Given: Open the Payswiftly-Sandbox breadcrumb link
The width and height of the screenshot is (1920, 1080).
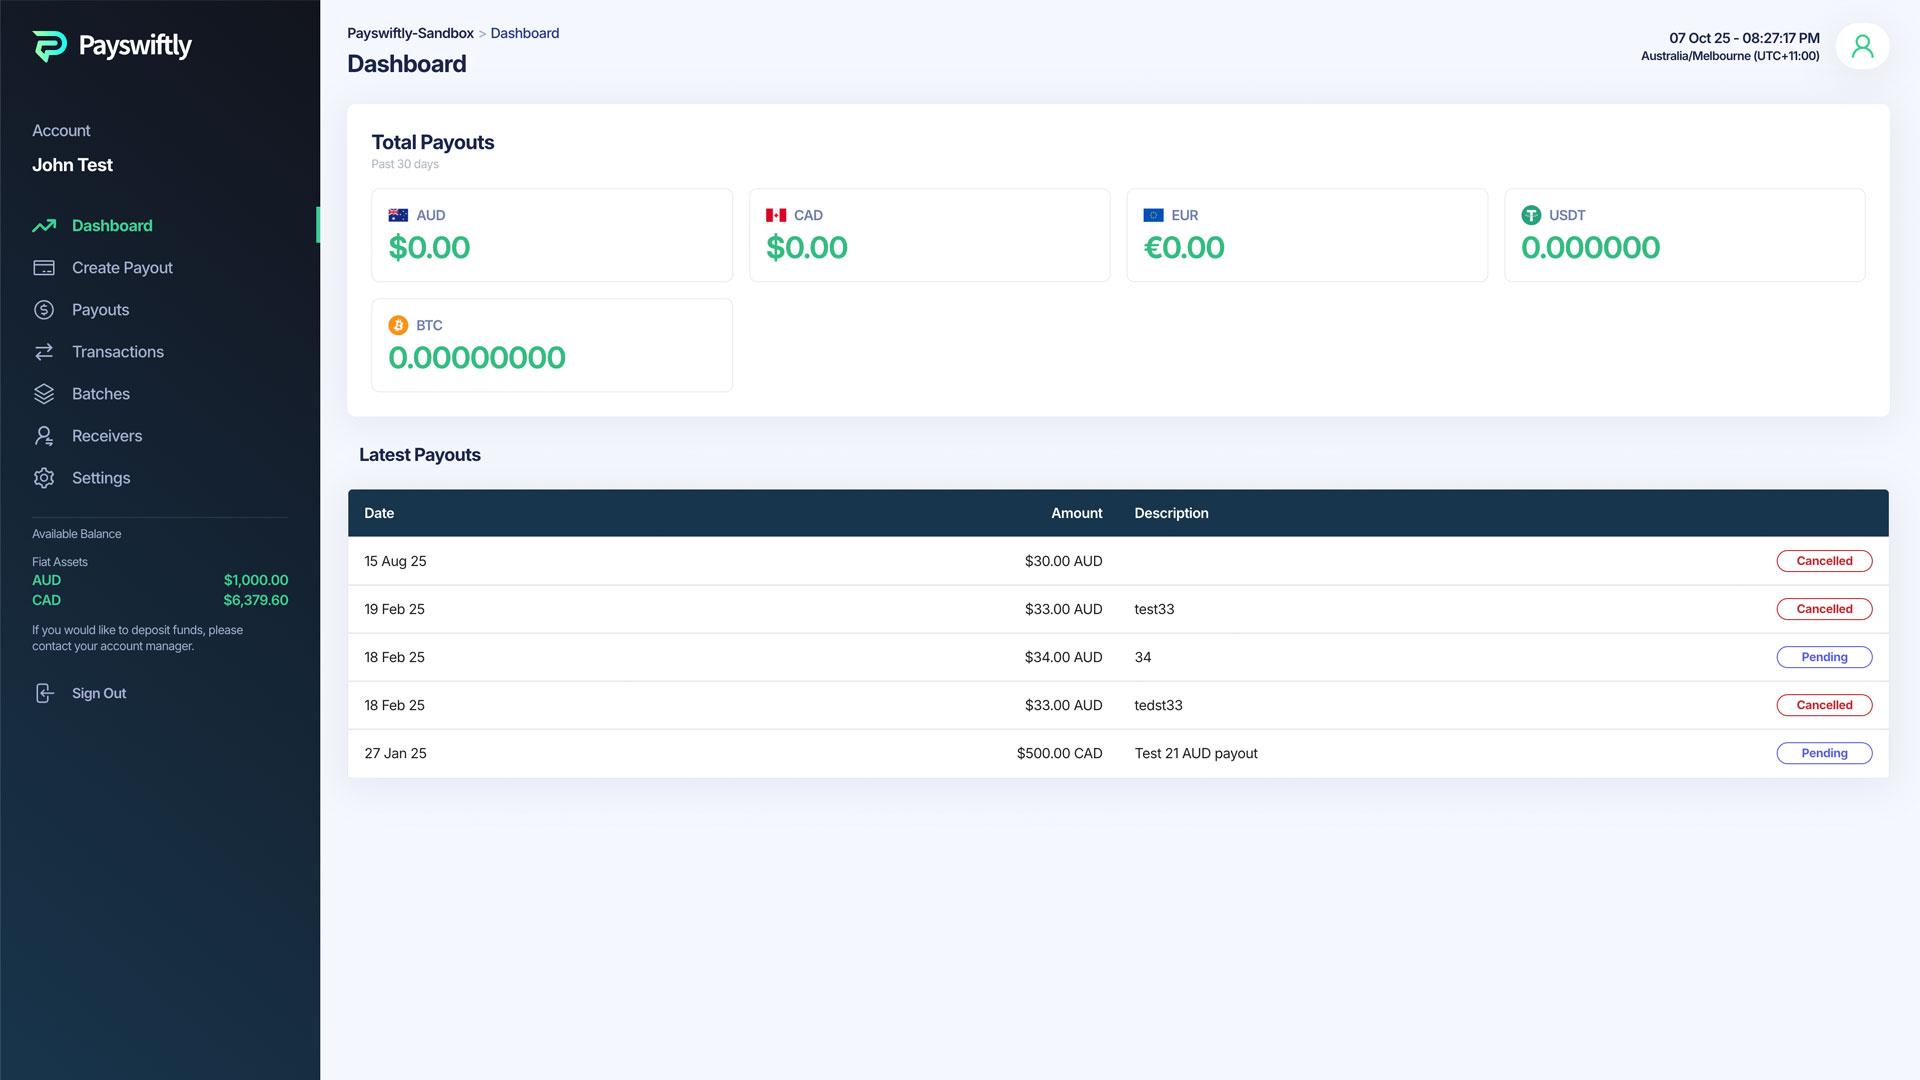Looking at the screenshot, I should click(410, 33).
